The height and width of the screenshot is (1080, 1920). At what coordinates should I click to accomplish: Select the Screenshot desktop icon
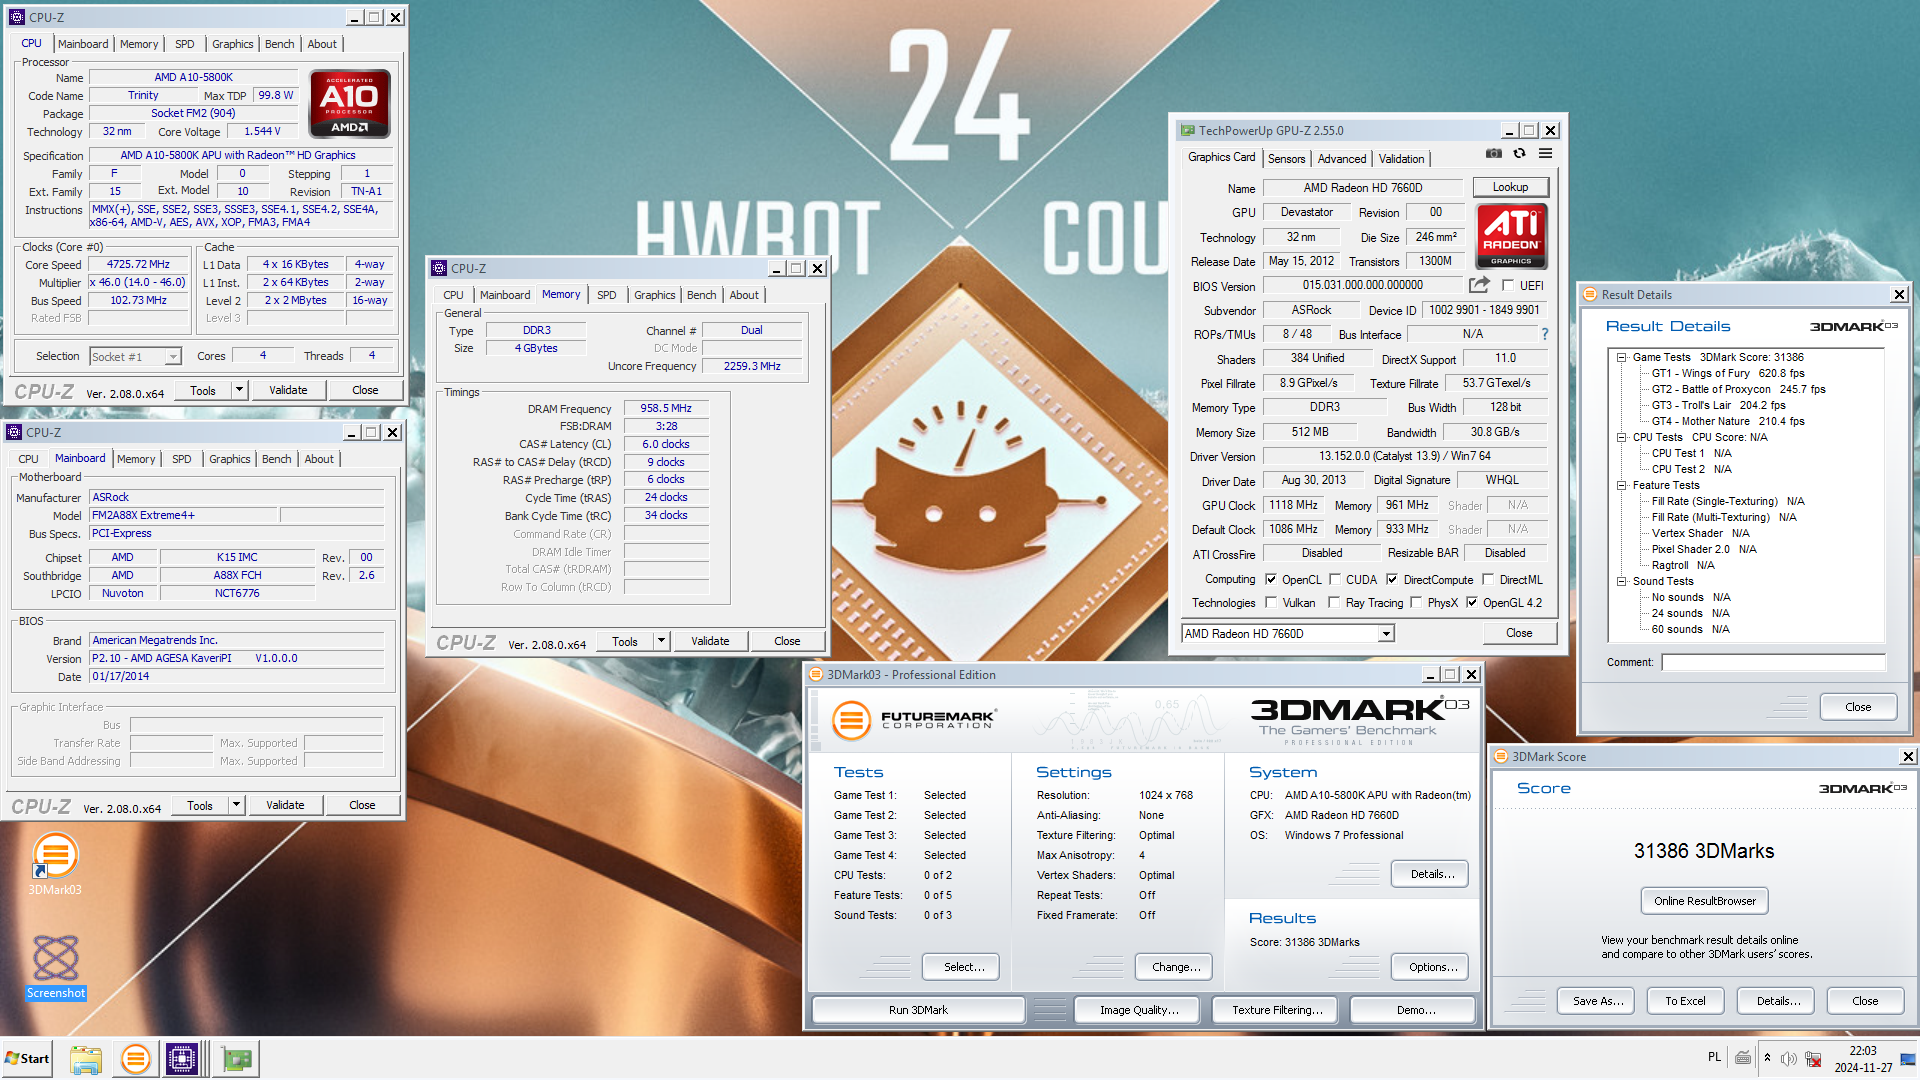56,967
